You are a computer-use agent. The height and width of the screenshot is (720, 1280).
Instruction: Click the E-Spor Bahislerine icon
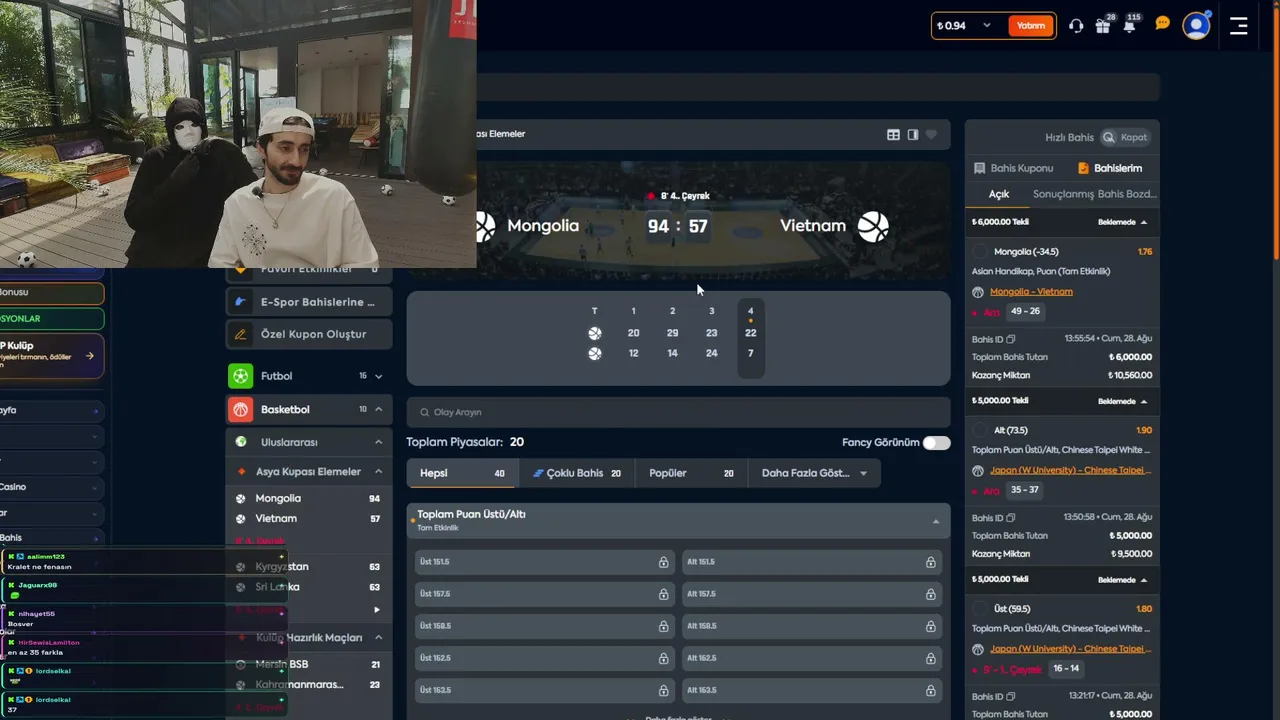tap(240, 301)
